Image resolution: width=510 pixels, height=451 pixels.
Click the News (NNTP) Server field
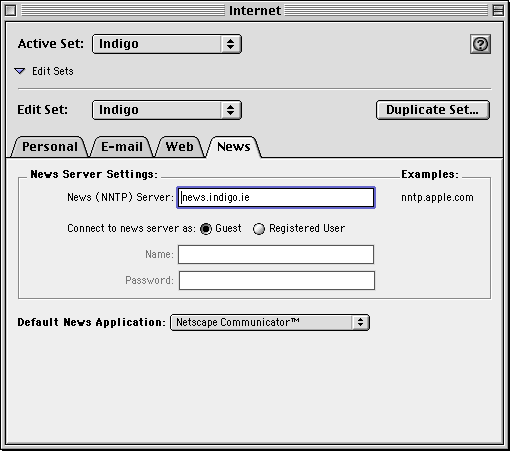[276, 198]
